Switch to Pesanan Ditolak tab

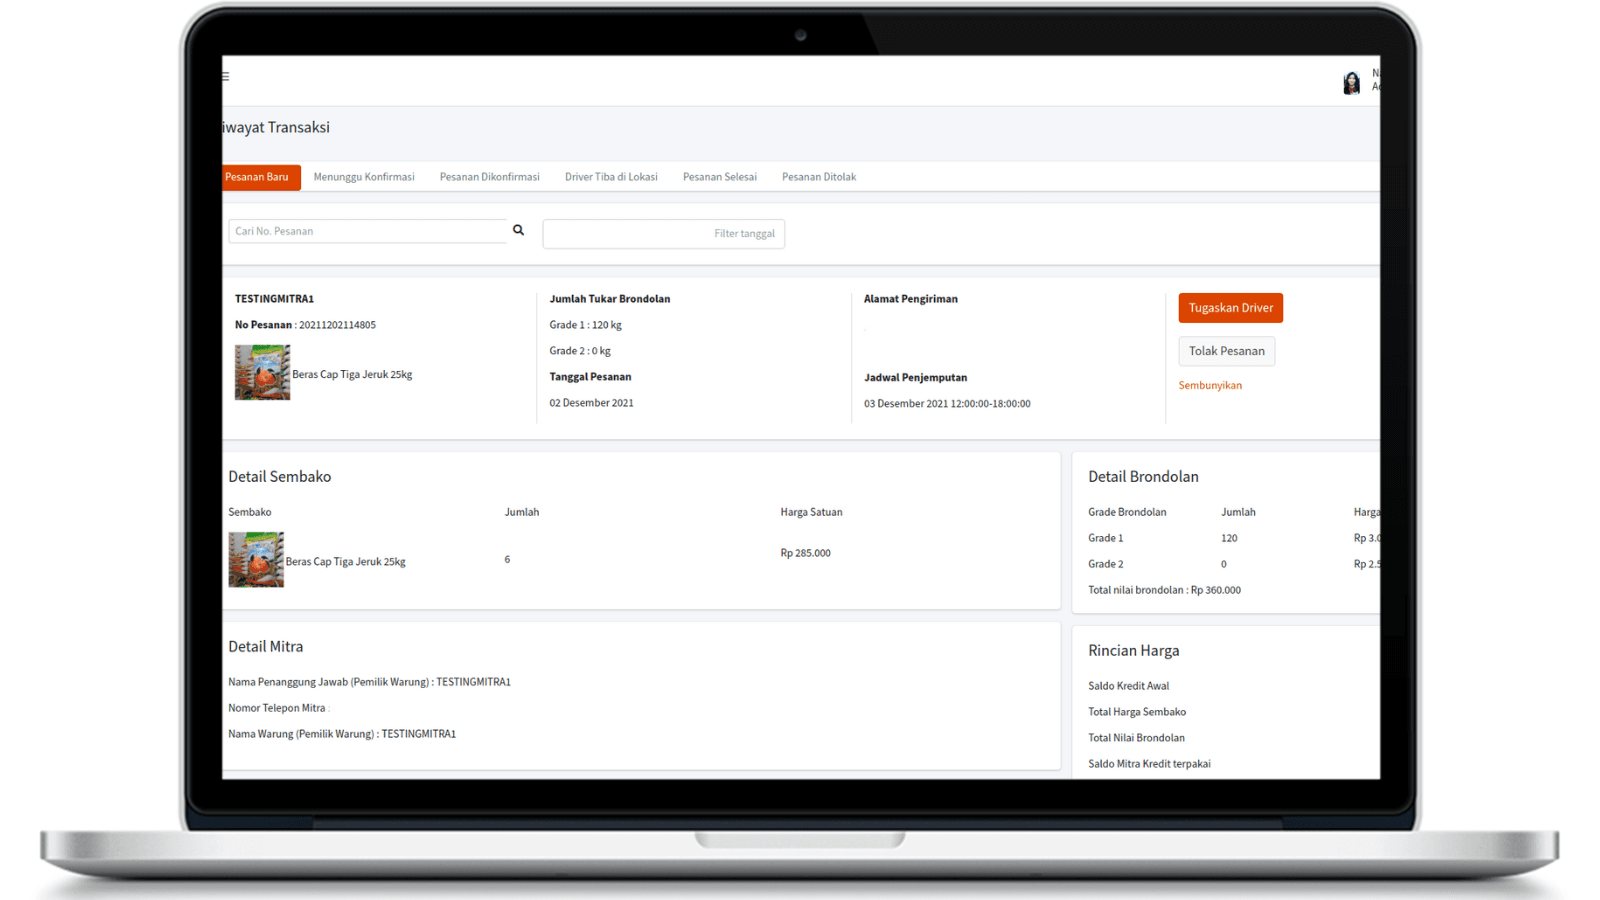tap(819, 177)
